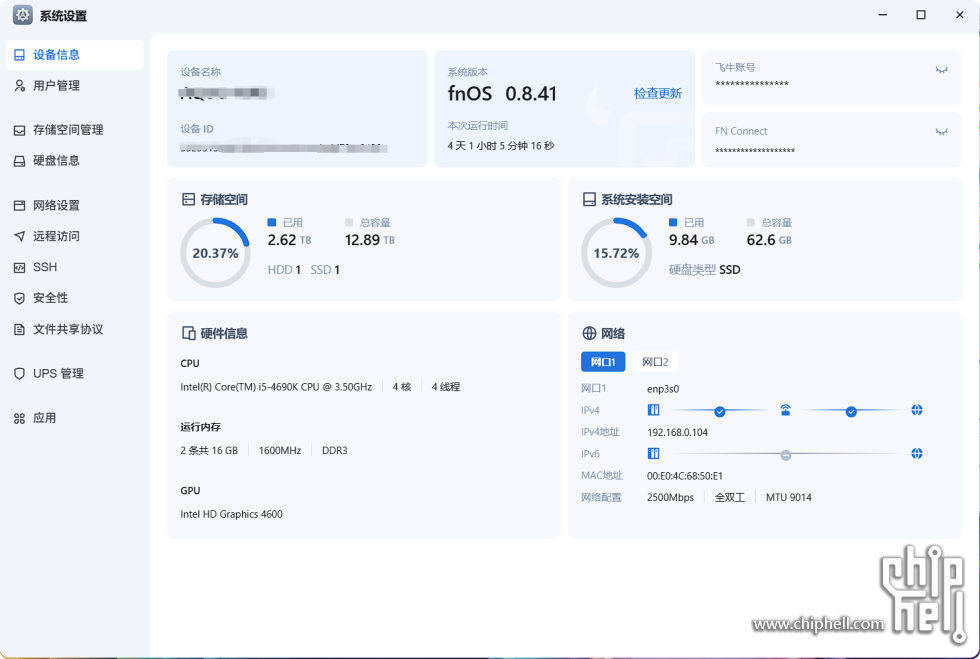Click the uptime 4 天 1 小时 text
980x659 pixels.
tap(501, 146)
